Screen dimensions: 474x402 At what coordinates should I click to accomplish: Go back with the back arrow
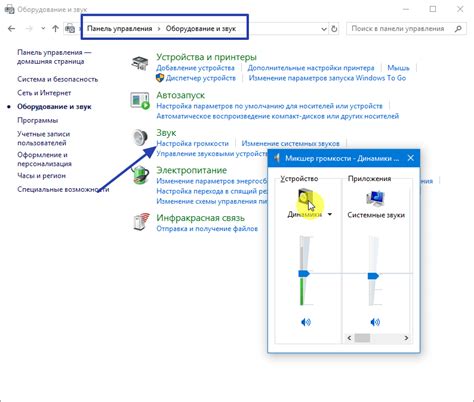point(11,29)
